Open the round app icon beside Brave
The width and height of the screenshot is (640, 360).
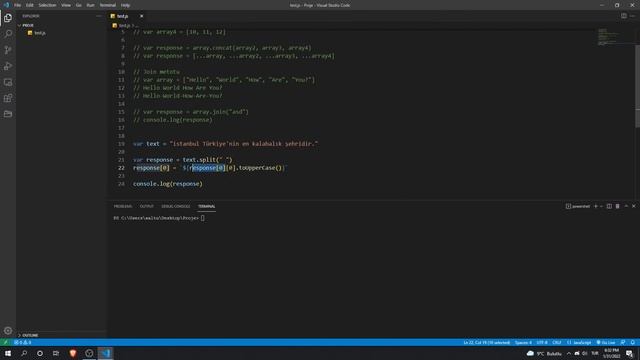[89, 353]
